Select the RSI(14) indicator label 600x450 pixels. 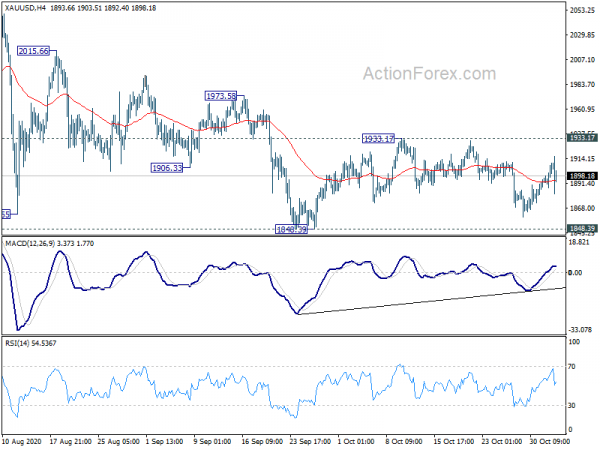pos(19,342)
